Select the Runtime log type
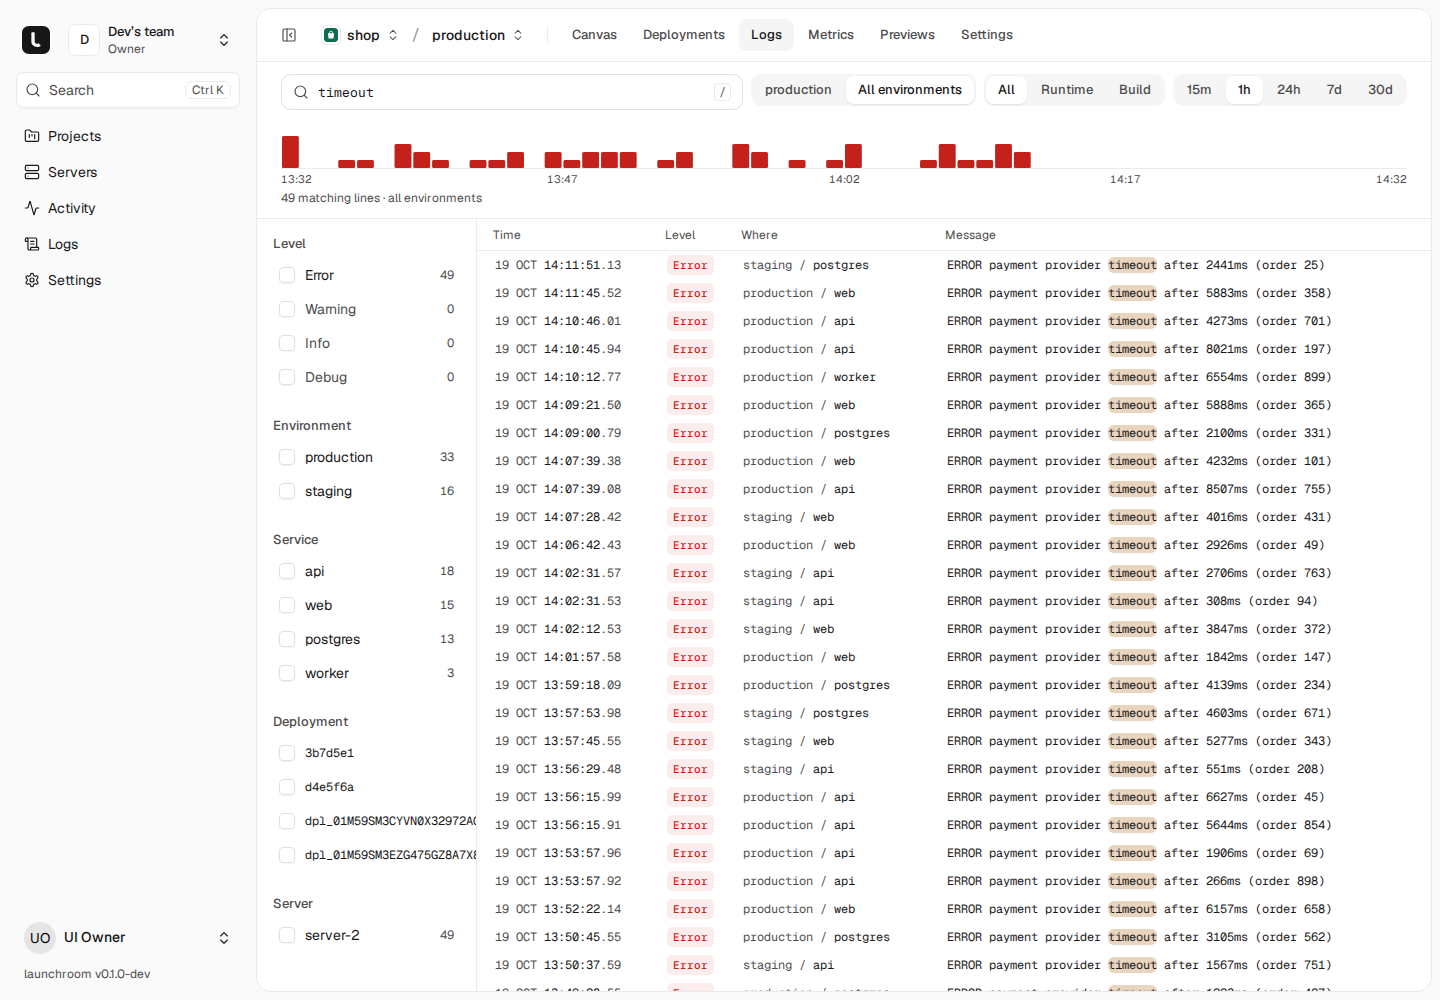 coord(1067,90)
